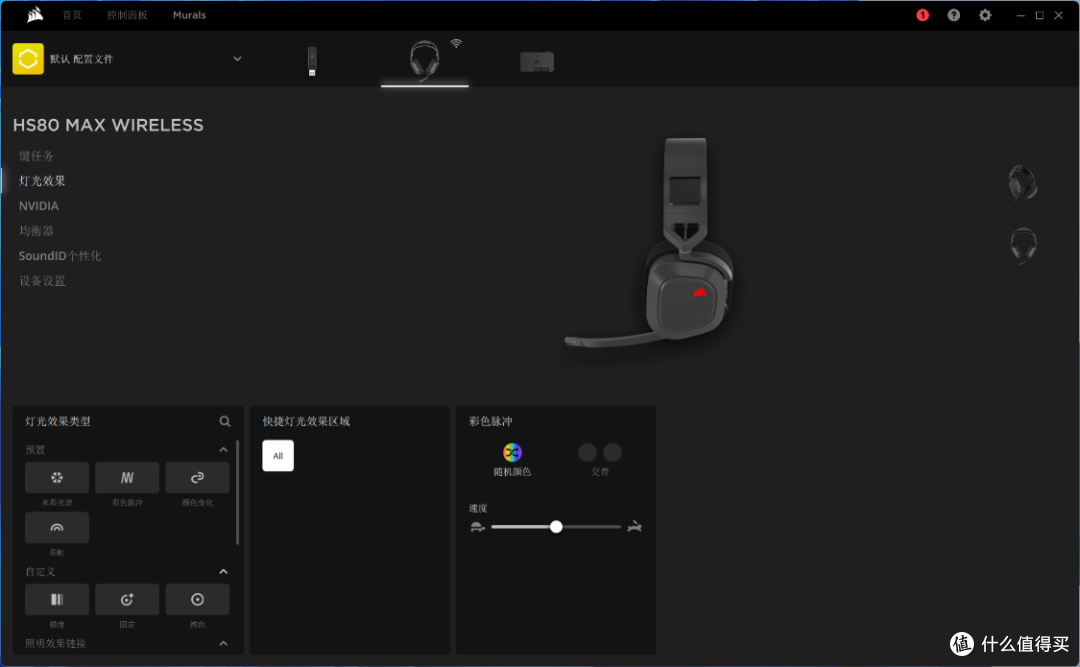Choose the 梯度 gradient effect
Image resolution: width=1080 pixels, height=667 pixels.
pyautogui.click(x=57, y=599)
